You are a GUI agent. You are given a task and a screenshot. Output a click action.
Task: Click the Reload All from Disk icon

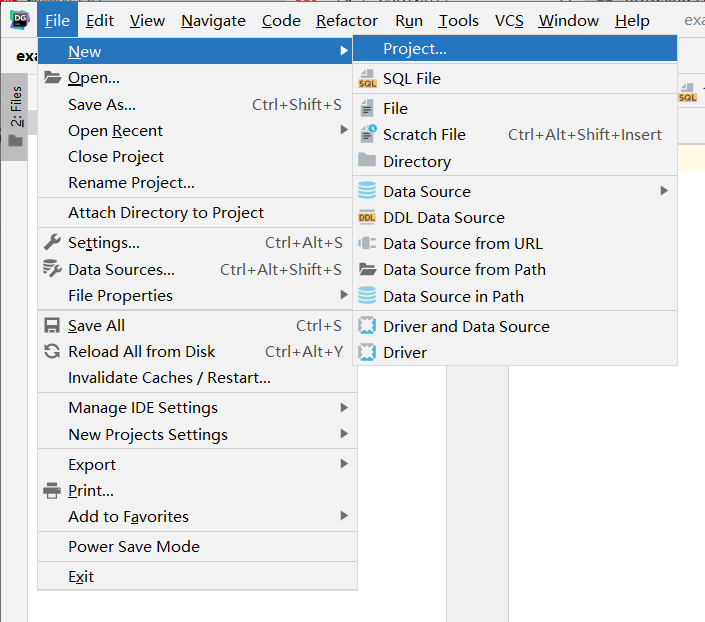[x=52, y=351]
